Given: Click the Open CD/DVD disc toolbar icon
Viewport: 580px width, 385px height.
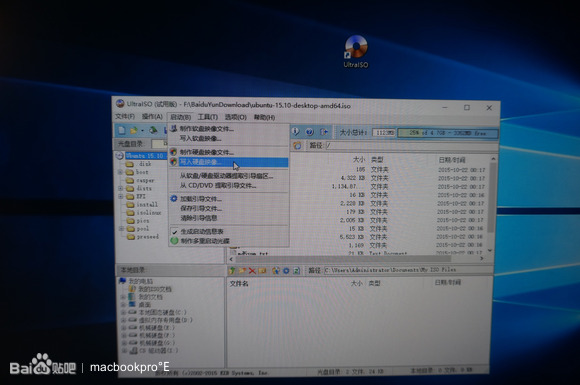Looking at the screenshot, I should click(x=154, y=130).
